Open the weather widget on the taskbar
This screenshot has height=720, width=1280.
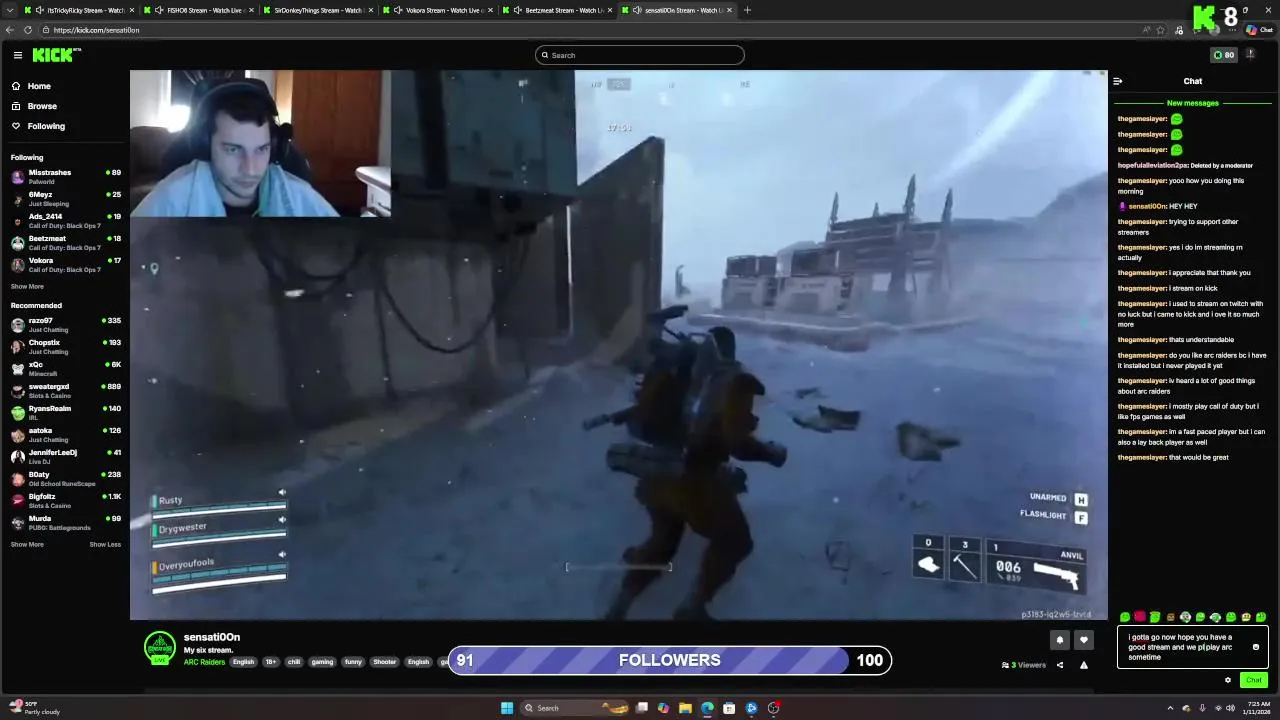pos(34,708)
